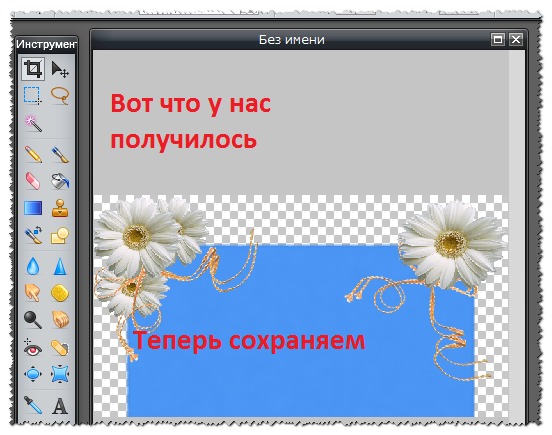Choose the pink Eraser tool
This screenshot has height=435, width=552.
pyautogui.click(x=33, y=181)
